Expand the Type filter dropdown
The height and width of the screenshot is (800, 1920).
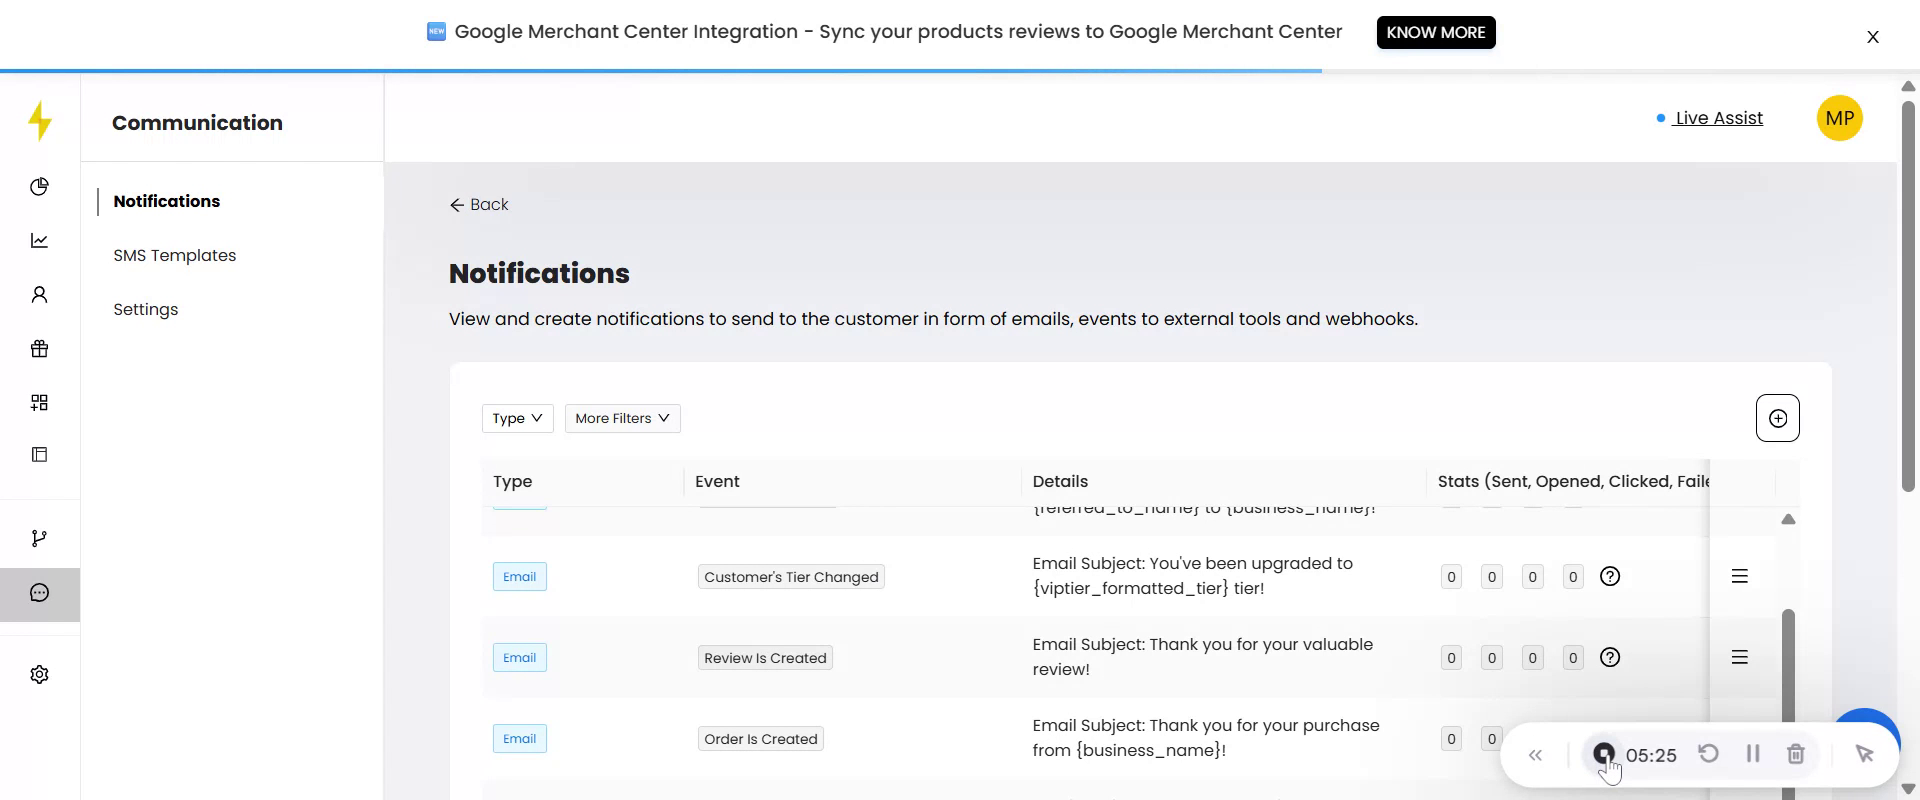[517, 418]
